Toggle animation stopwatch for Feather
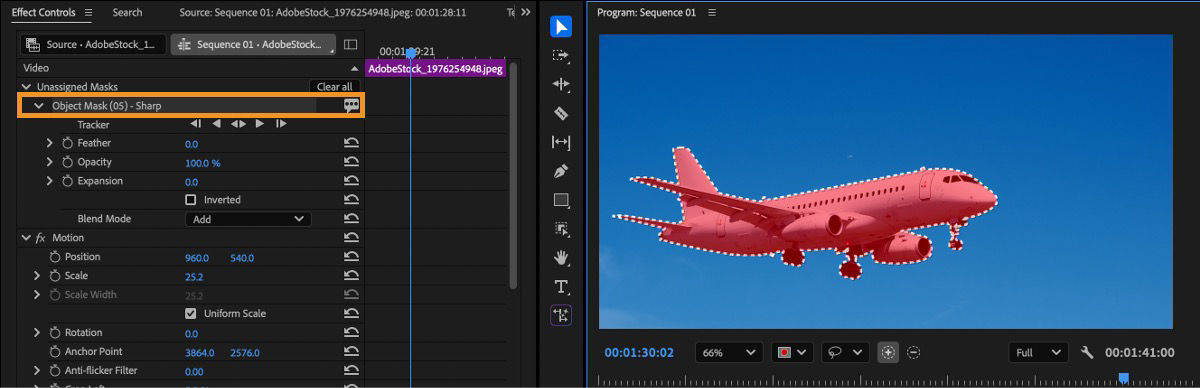Screen dimensions: 1200x388 coord(68,144)
